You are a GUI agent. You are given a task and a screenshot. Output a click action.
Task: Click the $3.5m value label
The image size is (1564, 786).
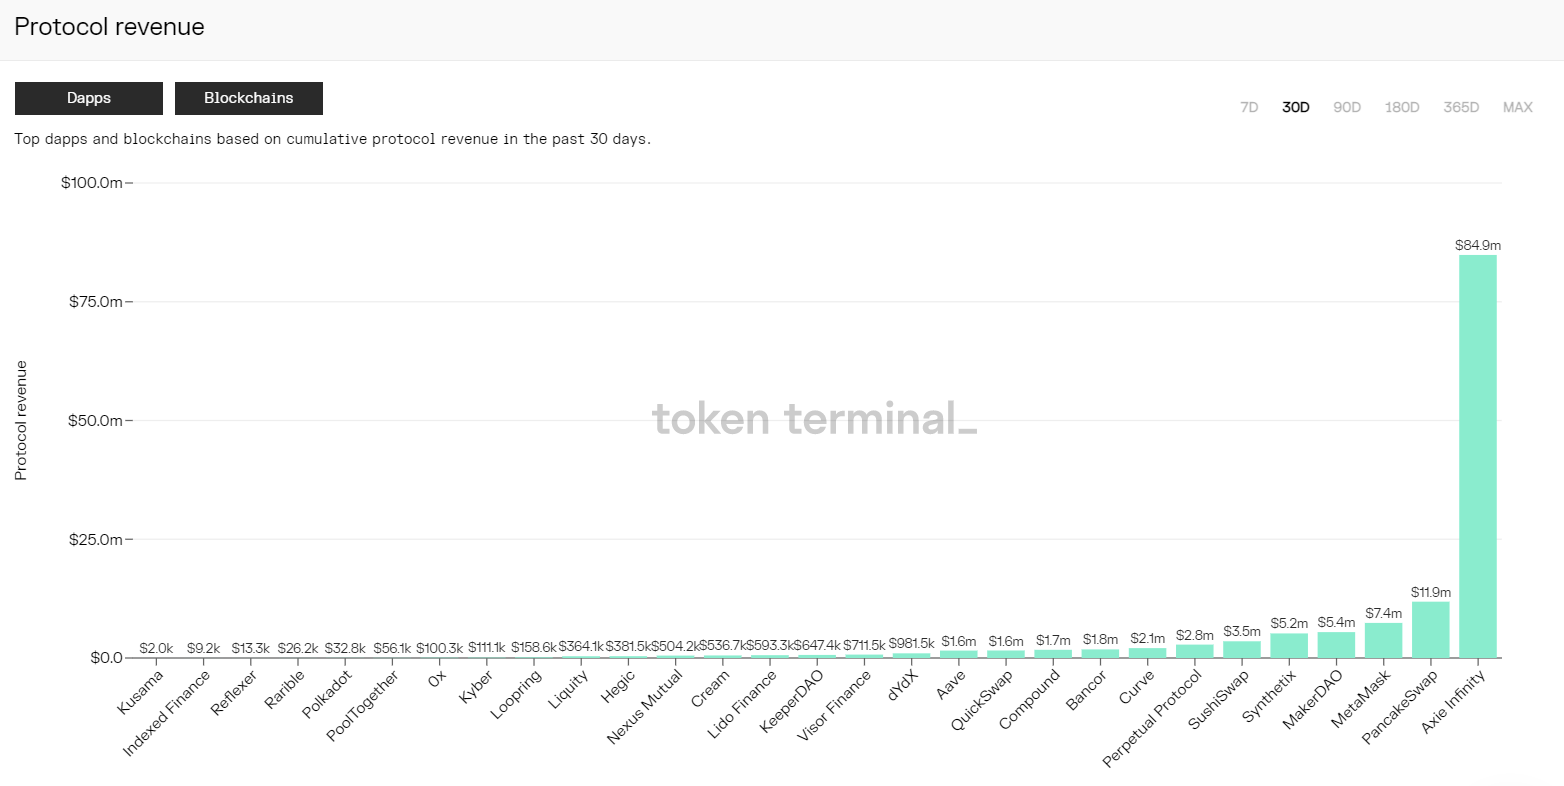pyautogui.click(x=1242, y=631)
